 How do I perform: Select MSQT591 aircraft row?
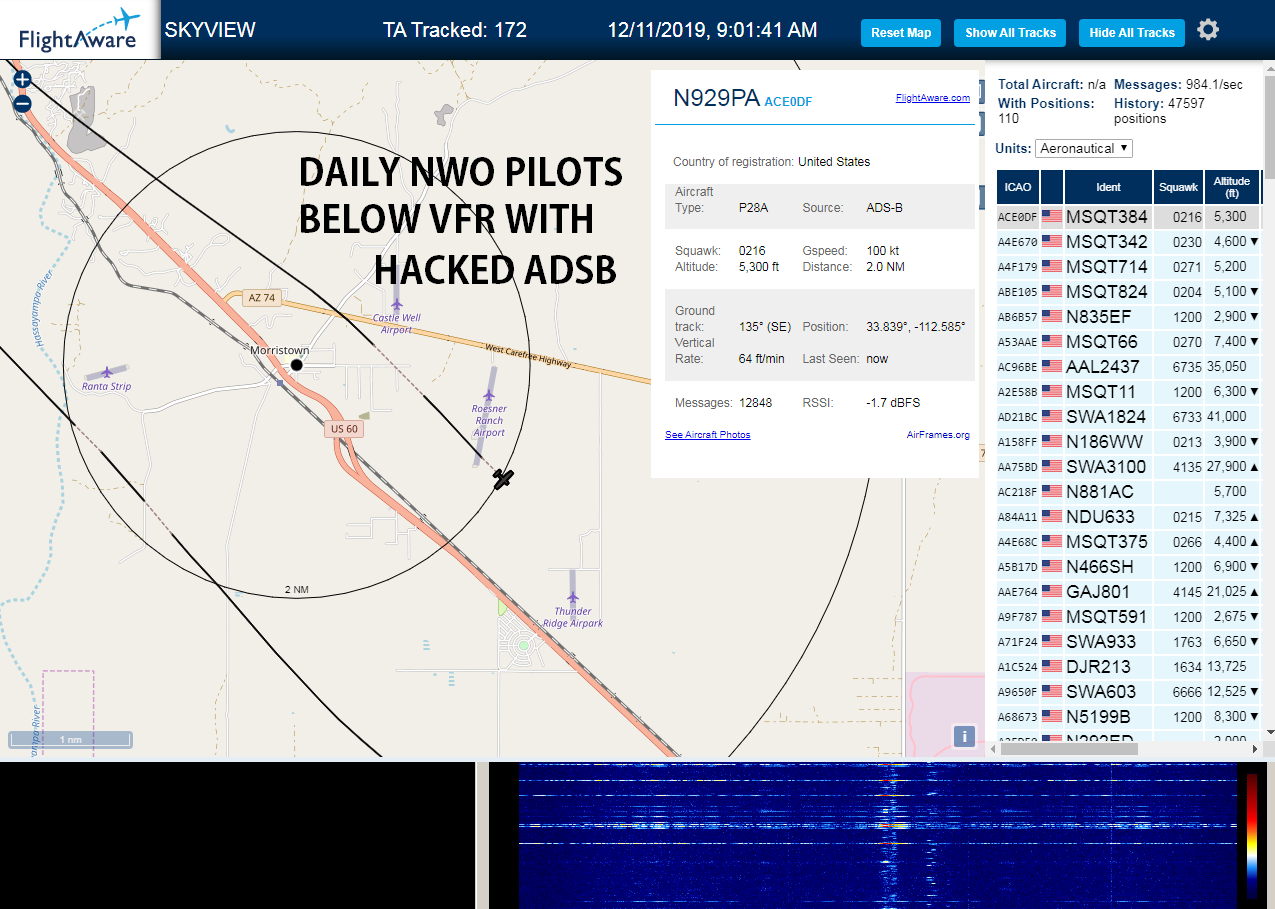[1129, 616]
